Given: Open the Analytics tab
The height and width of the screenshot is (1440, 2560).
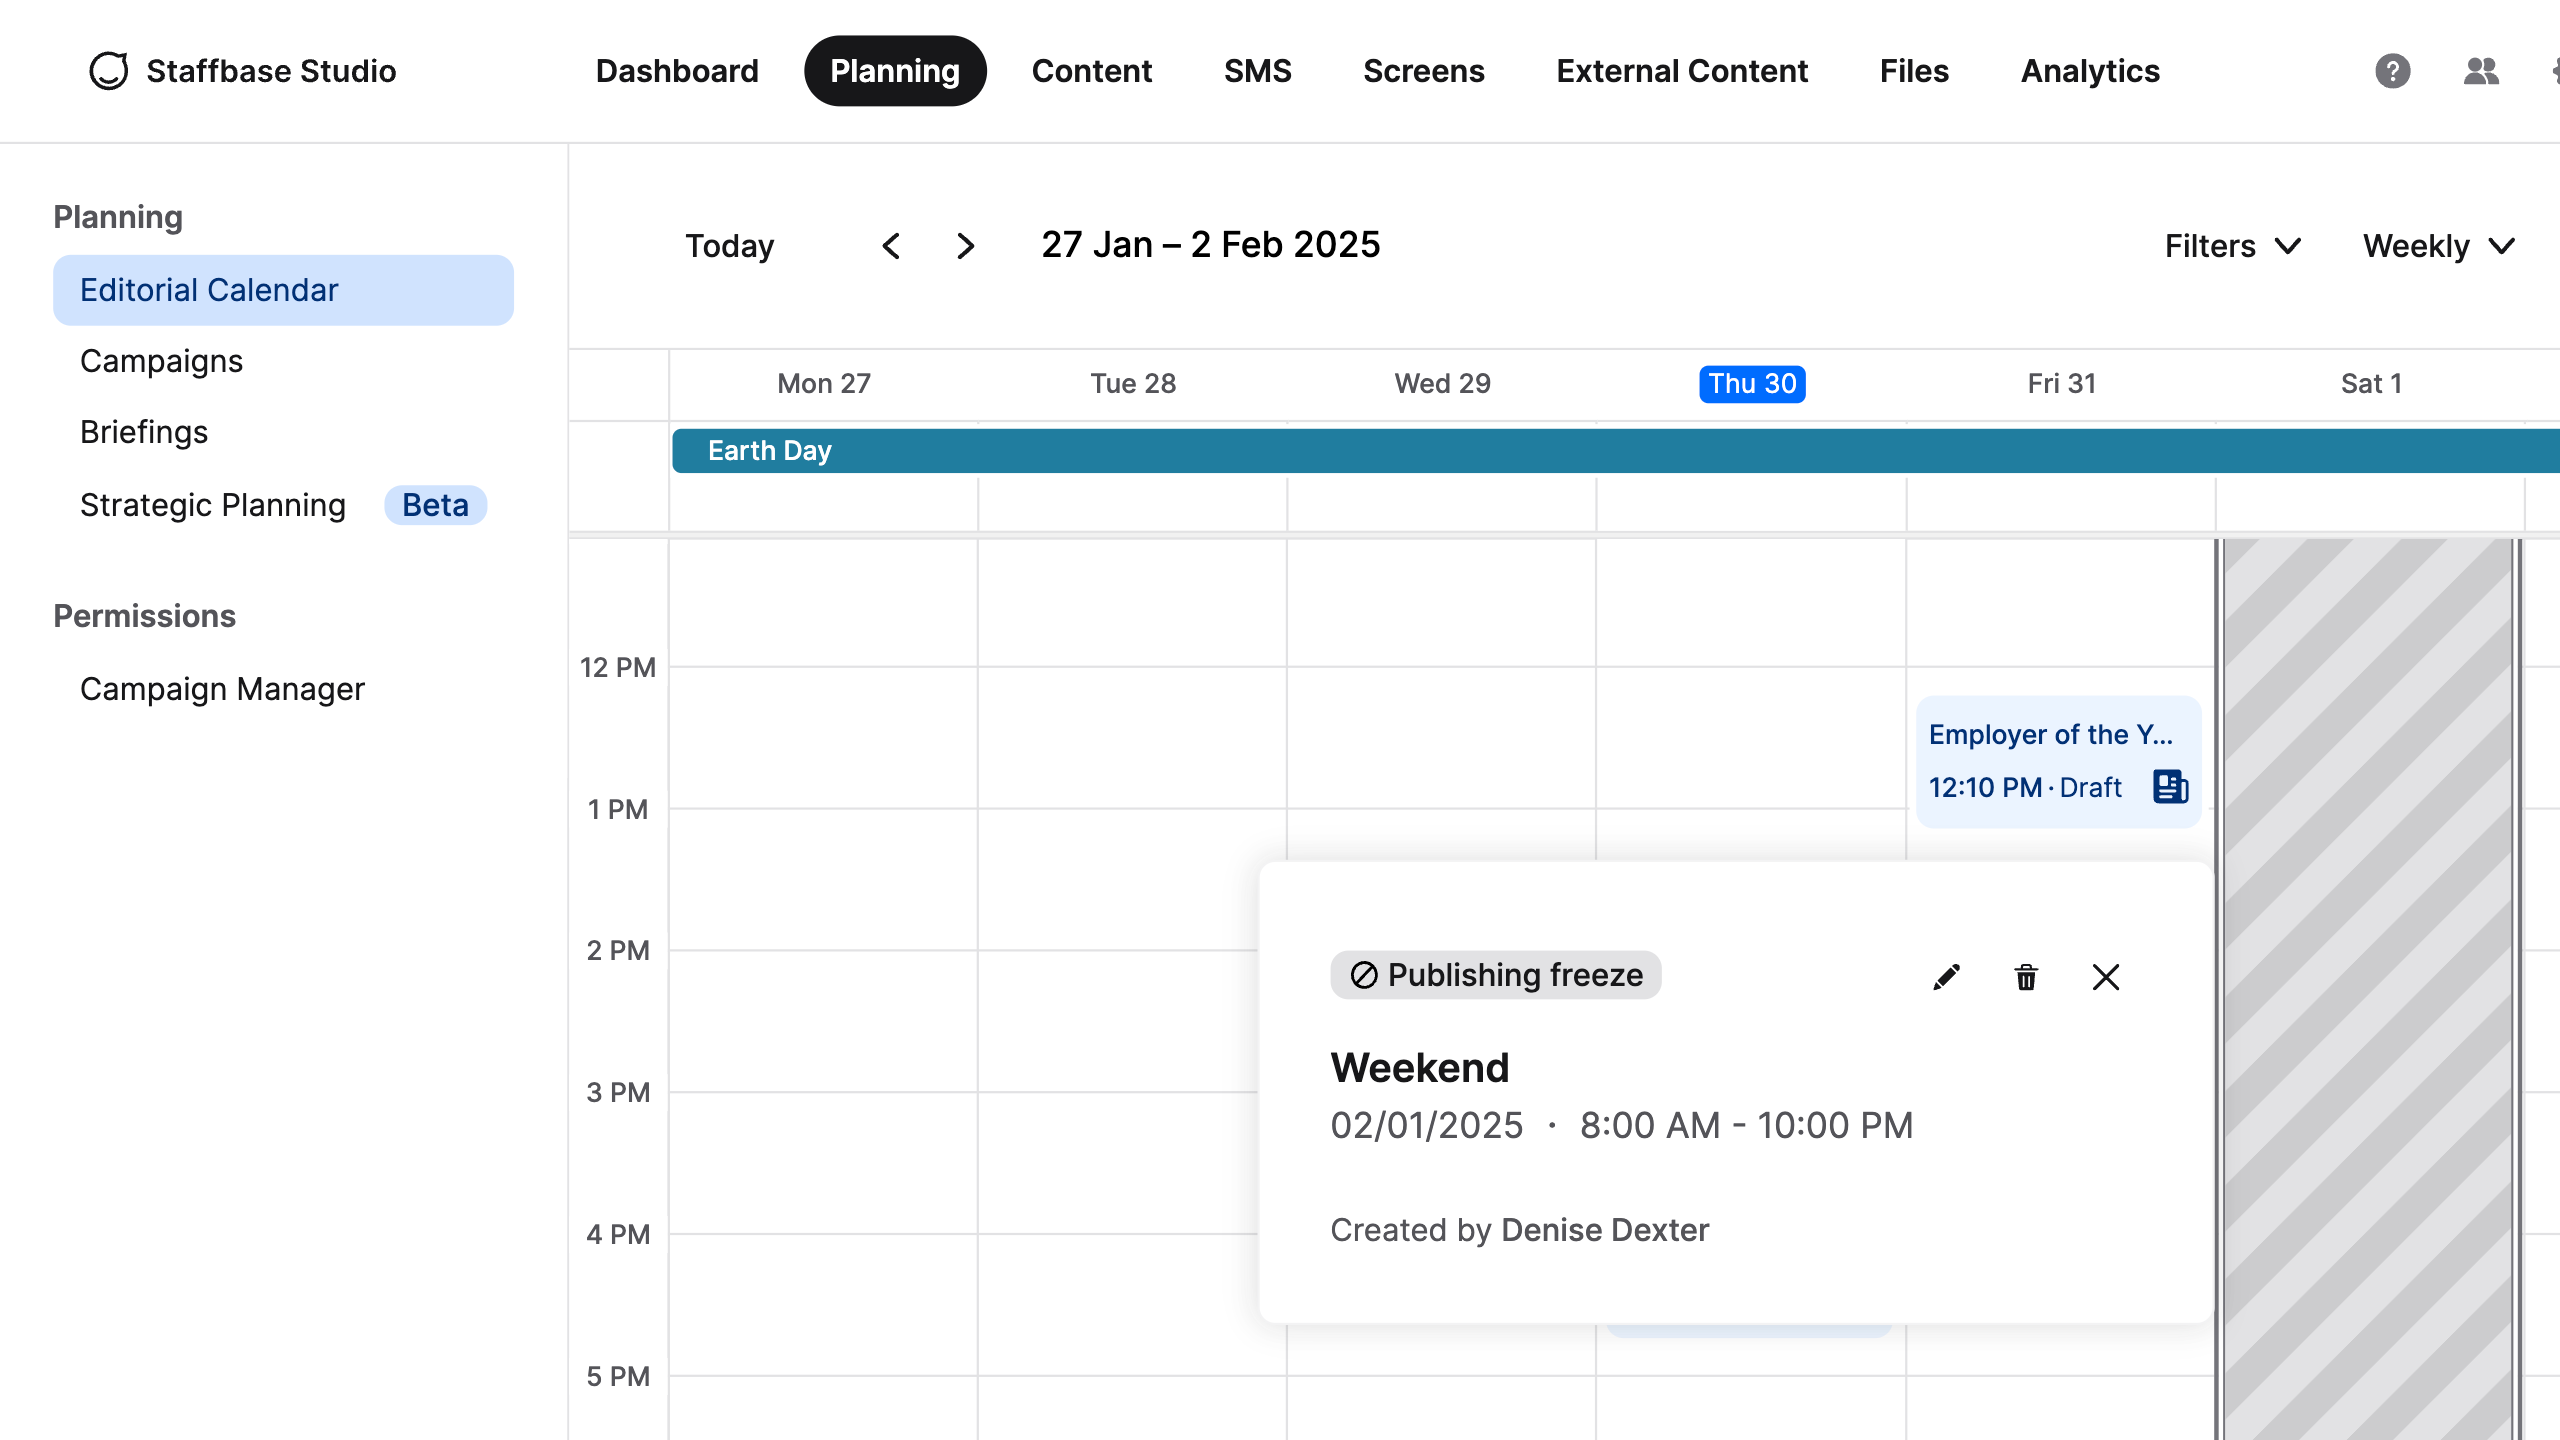Looking at the screenshot, I should [2090, 71].
